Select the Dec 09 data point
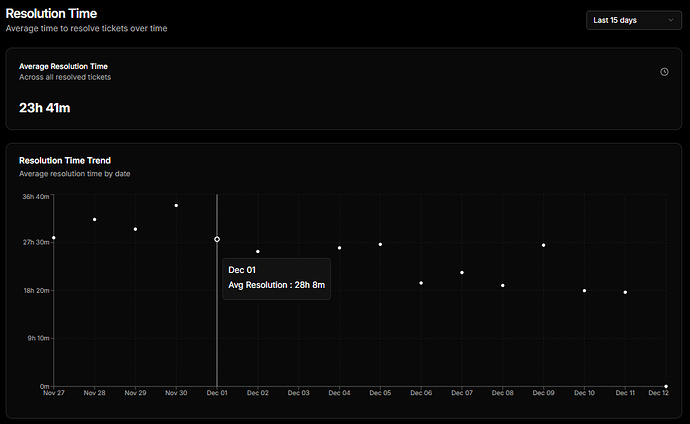 pyautogui.click(x=544, y=245)
